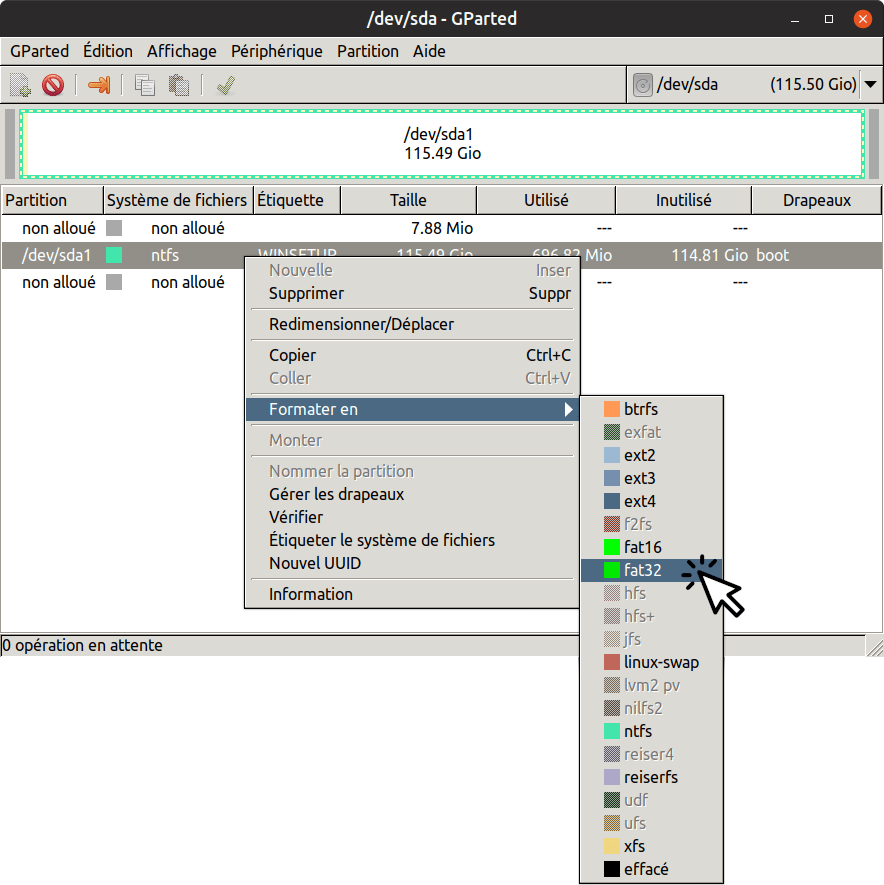Choose Vérifier in the context menu
884x885 pixels.
point(412,518)
